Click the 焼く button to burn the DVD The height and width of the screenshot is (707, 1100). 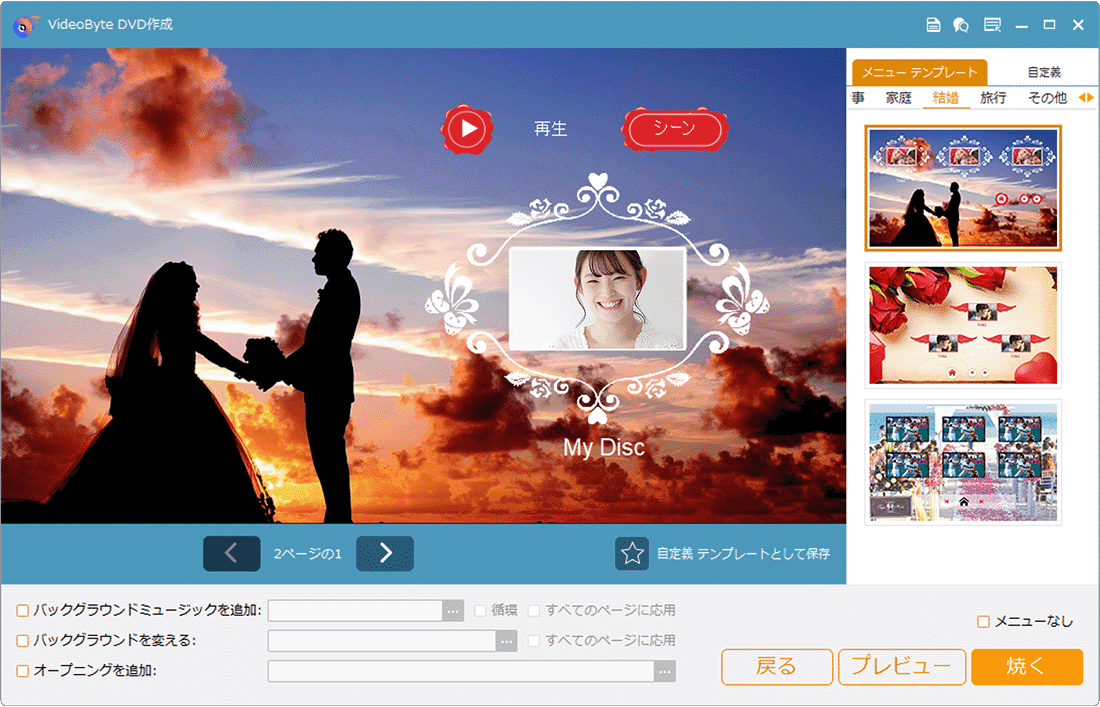point(1027,667)
